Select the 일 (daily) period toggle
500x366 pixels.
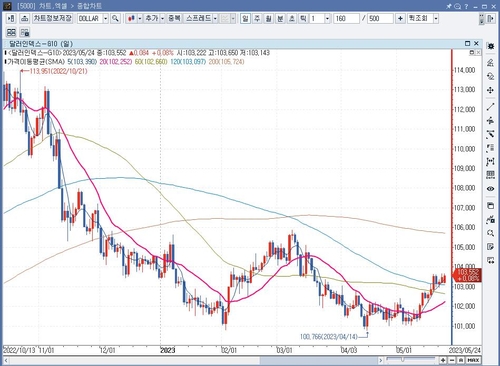coord(246,18)
